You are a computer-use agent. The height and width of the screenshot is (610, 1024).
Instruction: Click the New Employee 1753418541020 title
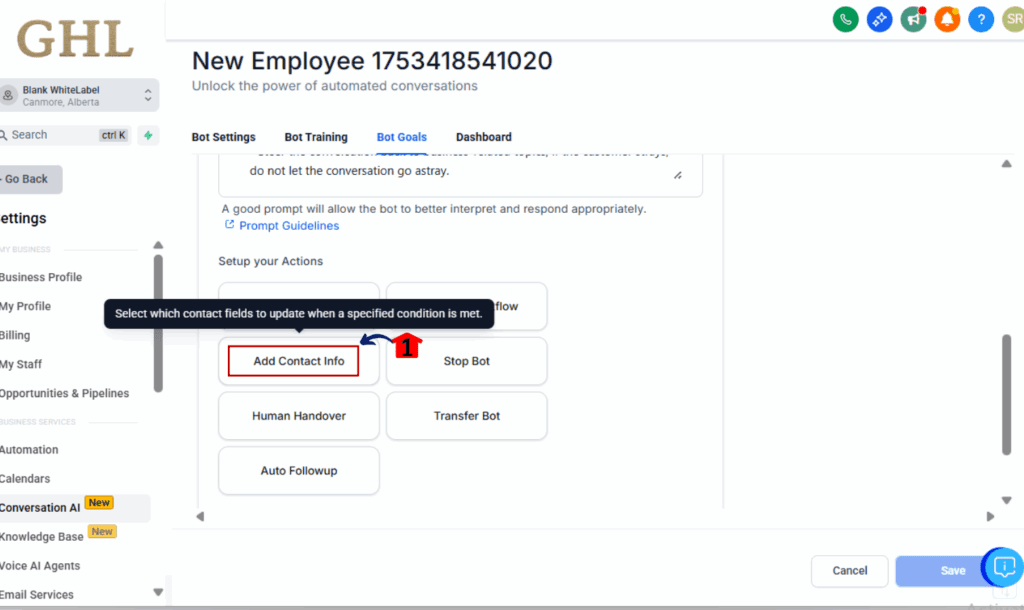coord(372,61)
